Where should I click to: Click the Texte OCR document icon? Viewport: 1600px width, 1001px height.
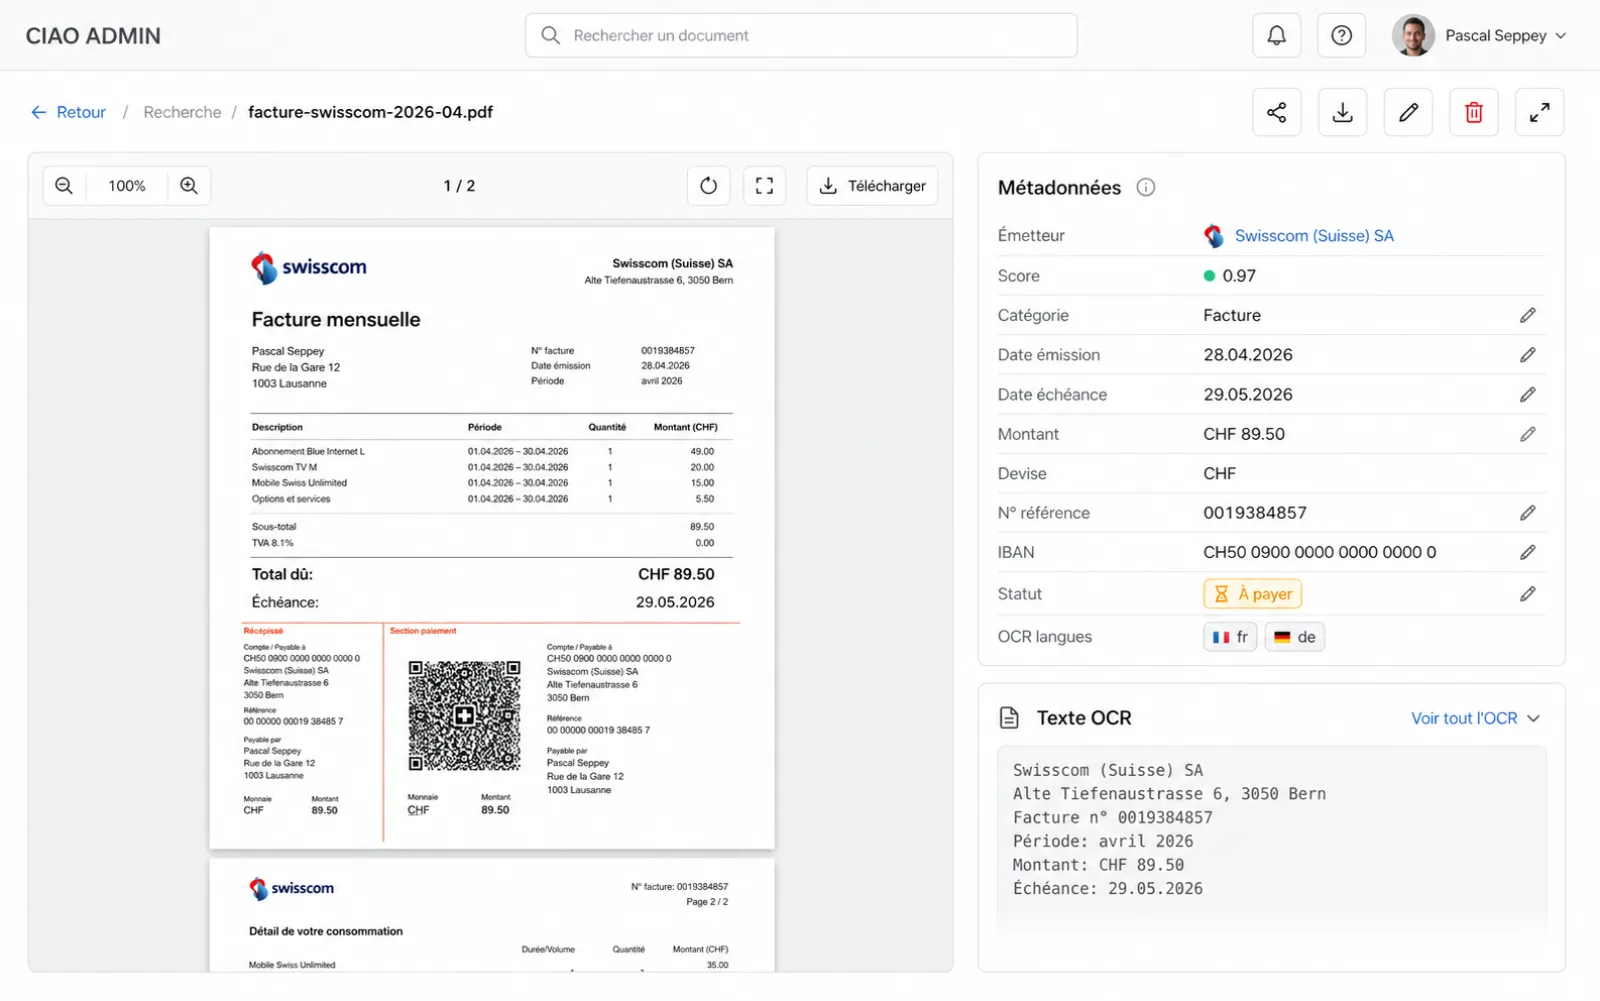[x=1010, y=718]
